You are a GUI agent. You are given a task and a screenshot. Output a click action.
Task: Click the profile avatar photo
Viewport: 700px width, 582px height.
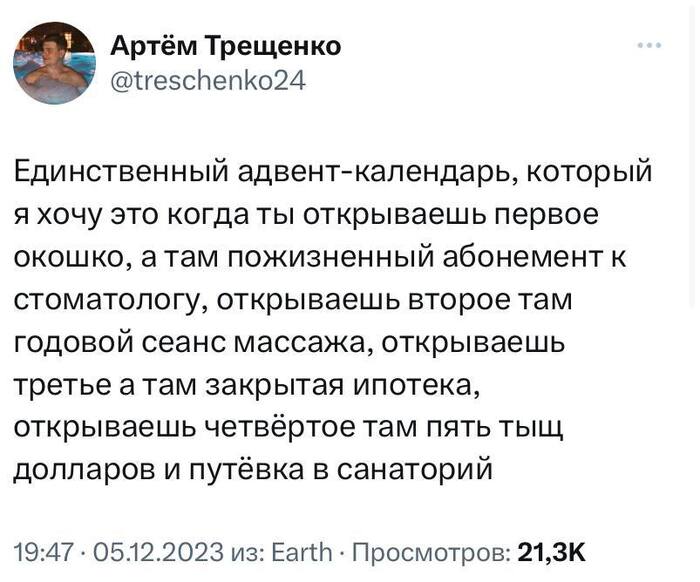[x=54, y=63]
